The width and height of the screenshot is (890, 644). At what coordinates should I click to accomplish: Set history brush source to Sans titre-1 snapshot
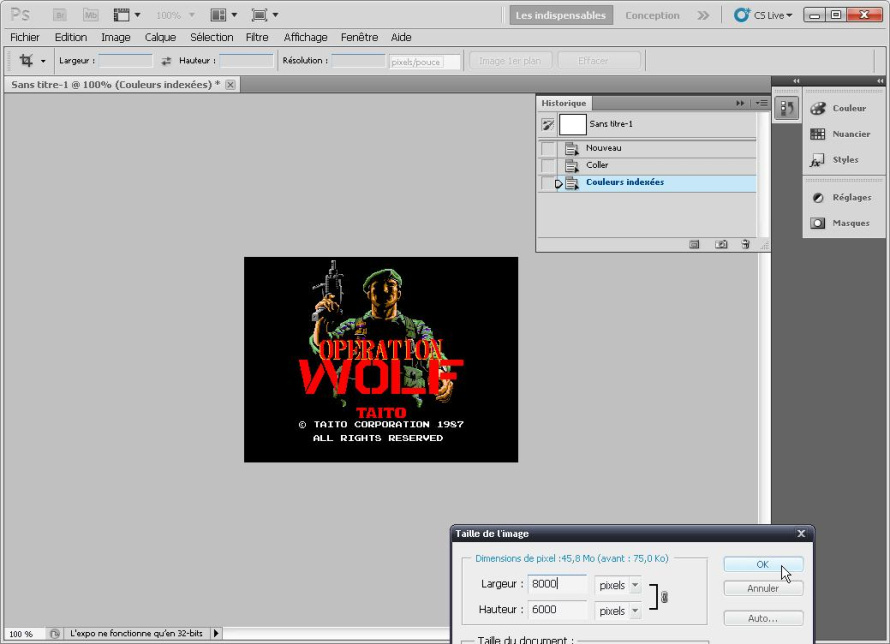pos(548,124)
